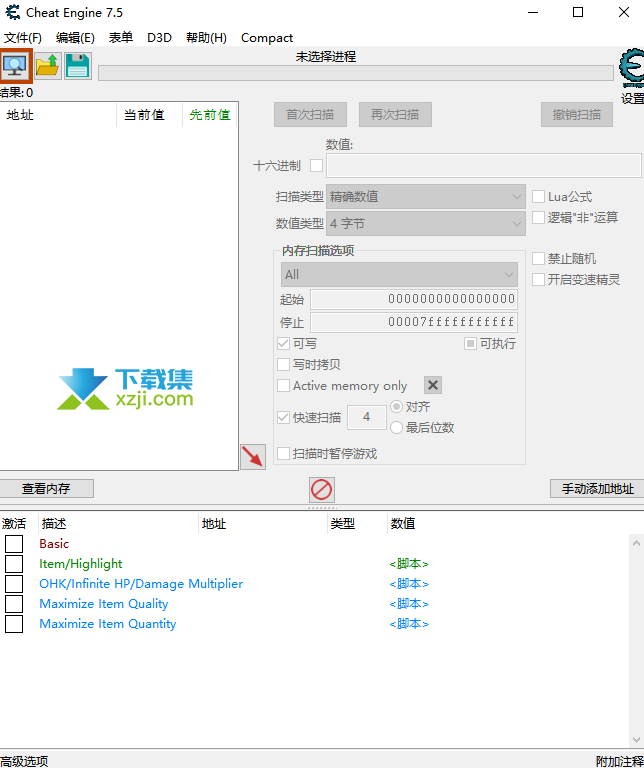Click the progress bar under 未选择进程

(x=356, y=73)
